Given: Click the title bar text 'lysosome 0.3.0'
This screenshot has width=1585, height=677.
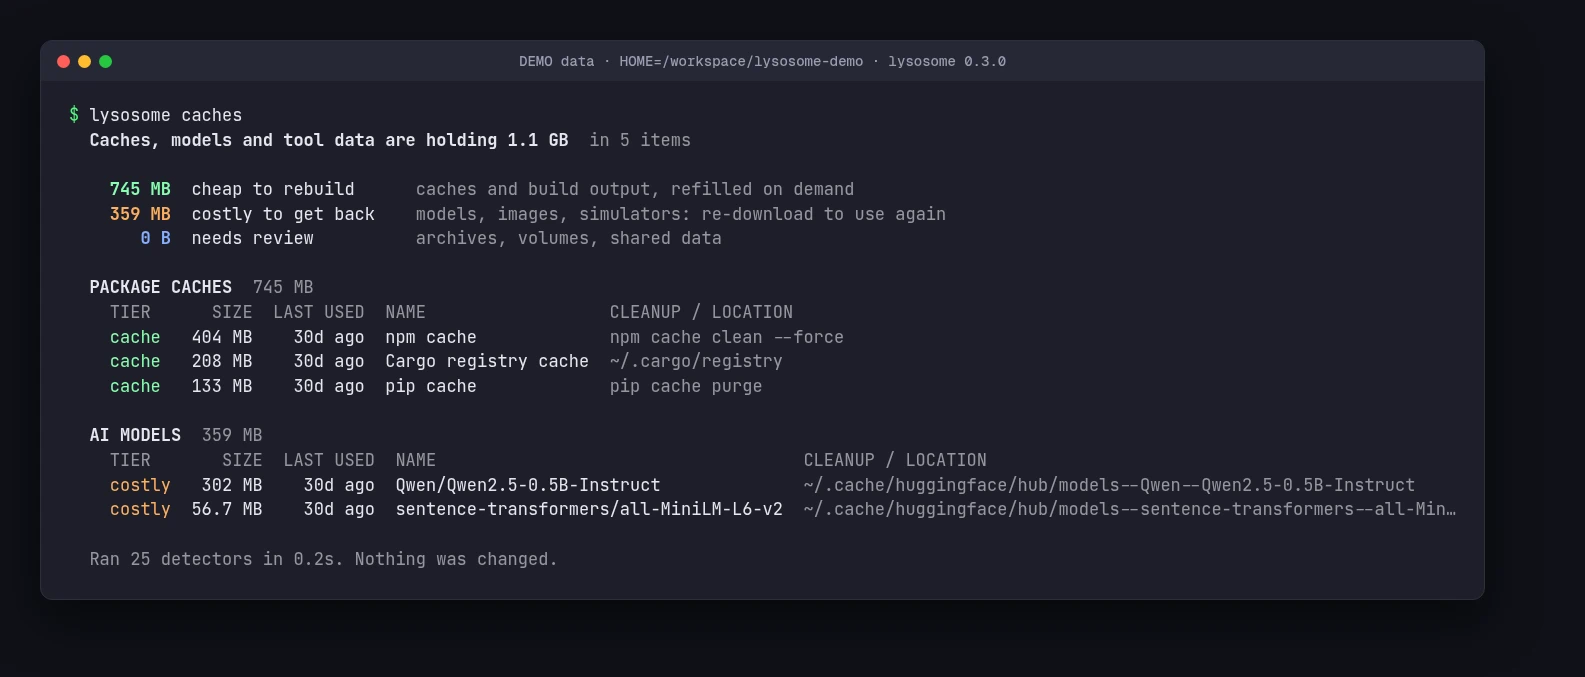Looking at the screenshot, I should (946, 62).
